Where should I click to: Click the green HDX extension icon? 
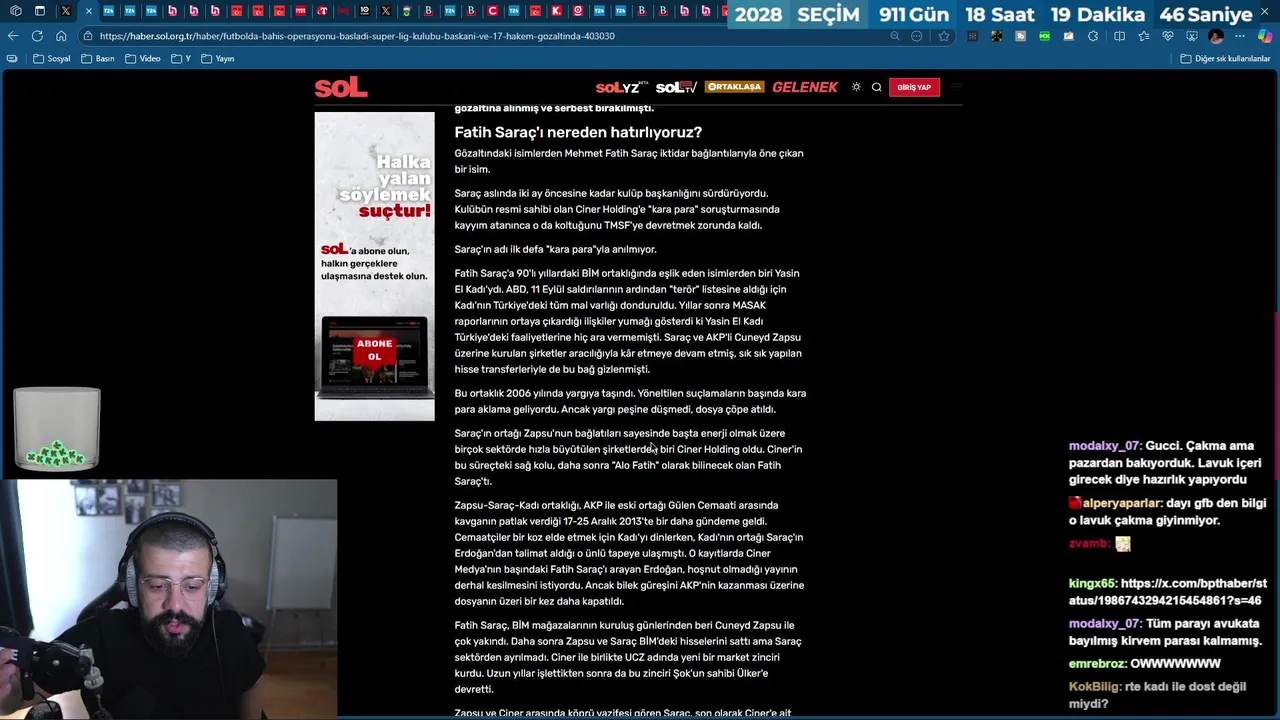coord(1044,36)
